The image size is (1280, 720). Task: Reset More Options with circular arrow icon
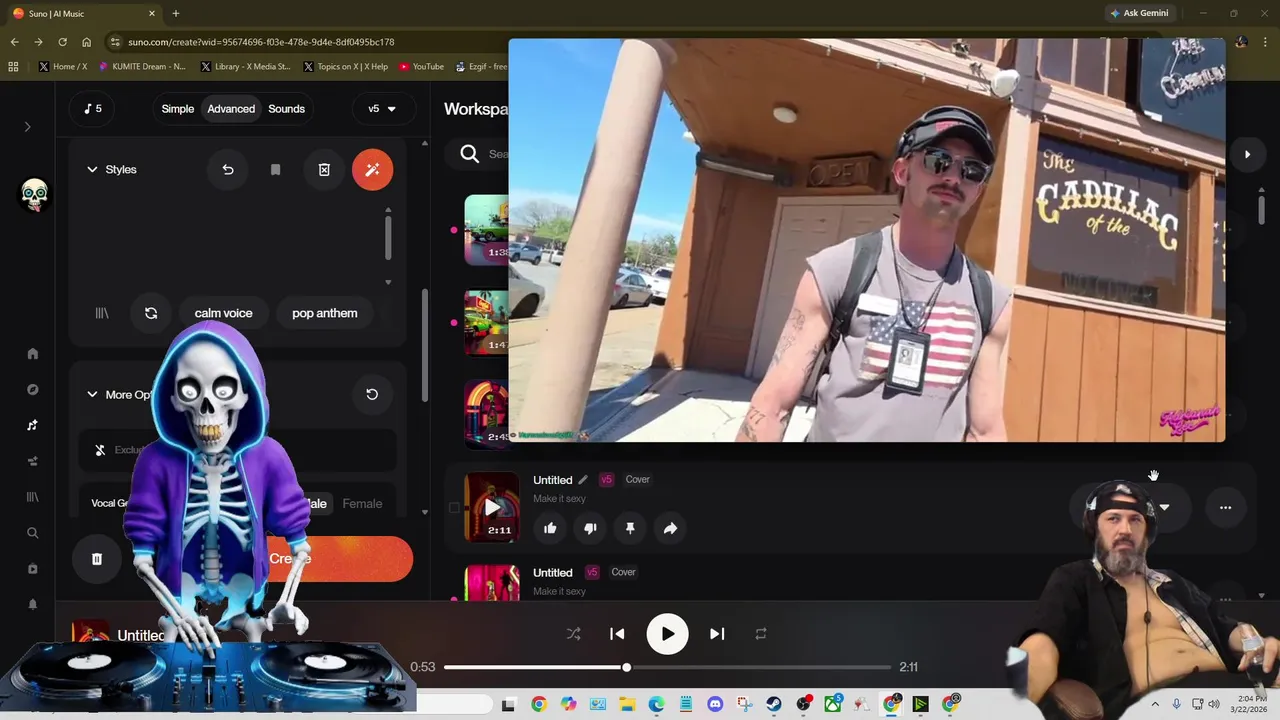coord(372,394)
